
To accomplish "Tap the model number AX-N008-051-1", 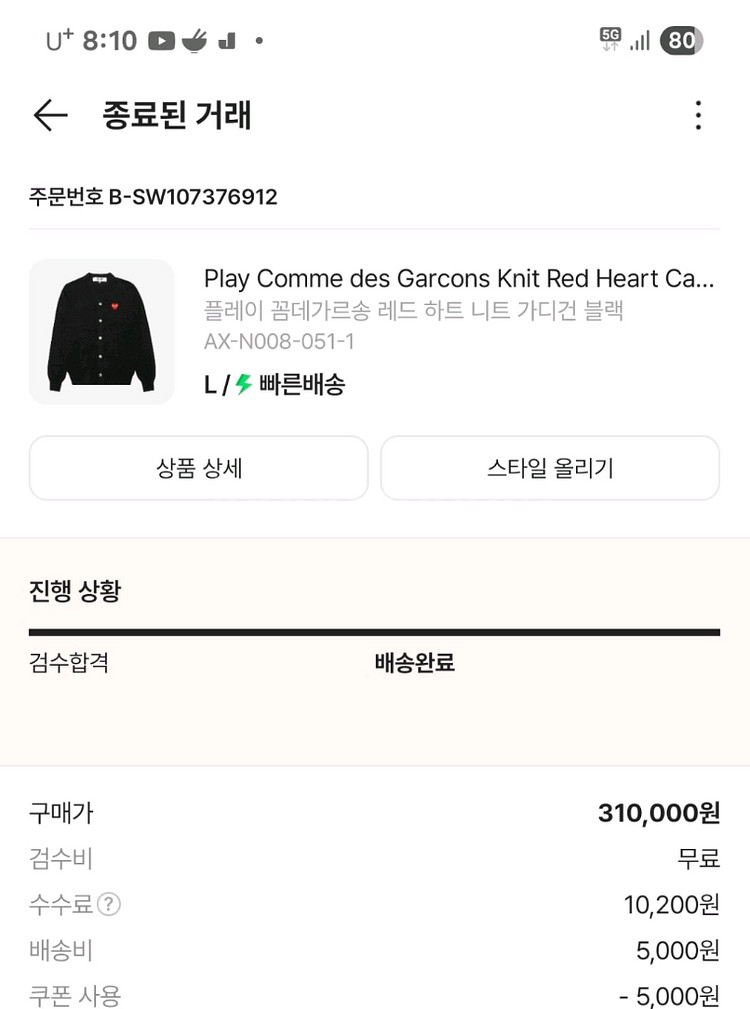I will pyautogui.click(x=279, y=342).
